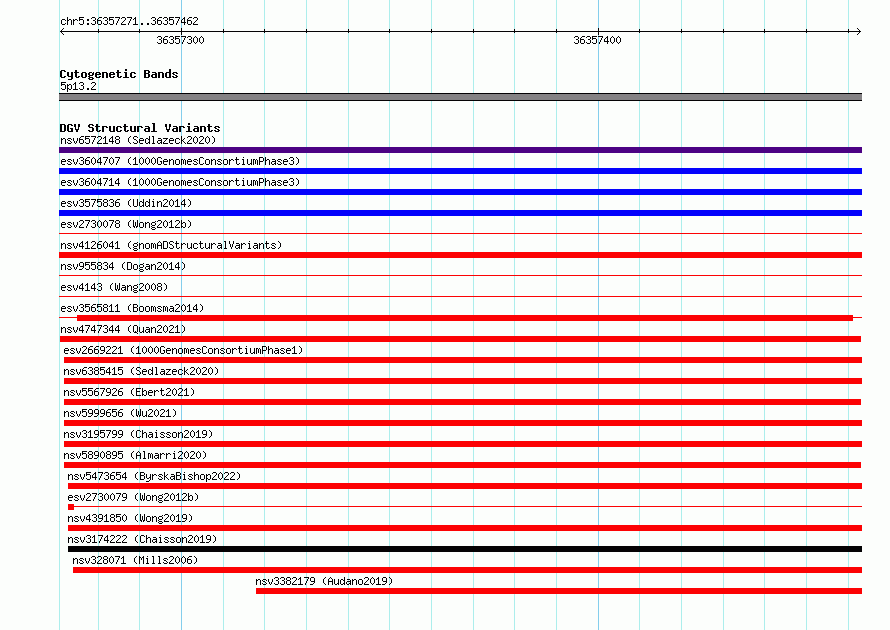Click the purple bar under nsv6572148

(460, 150)
